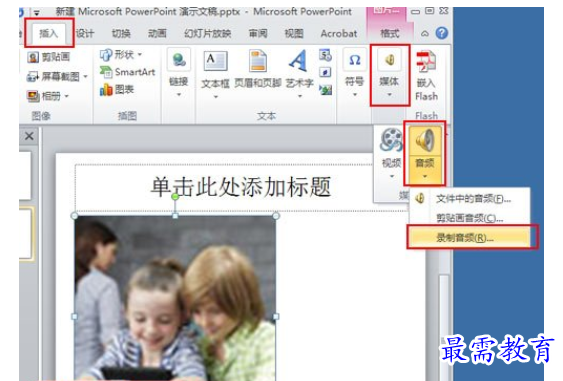Insert a 图表 chart
563x381 pixels.
[117, 89]
